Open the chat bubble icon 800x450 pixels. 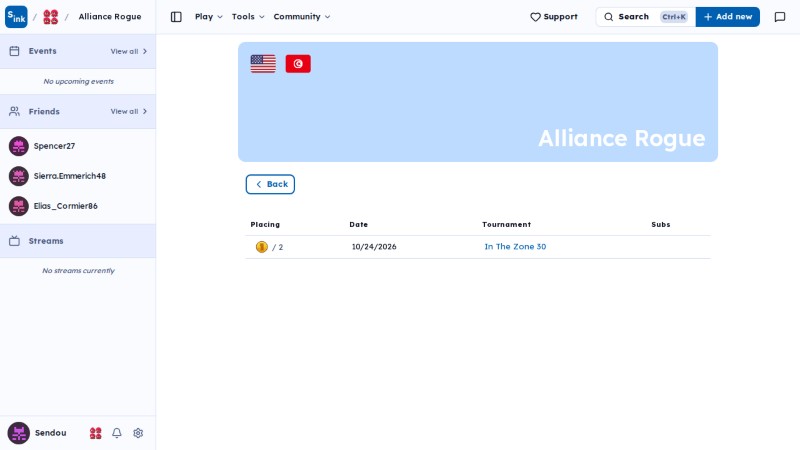780,17
